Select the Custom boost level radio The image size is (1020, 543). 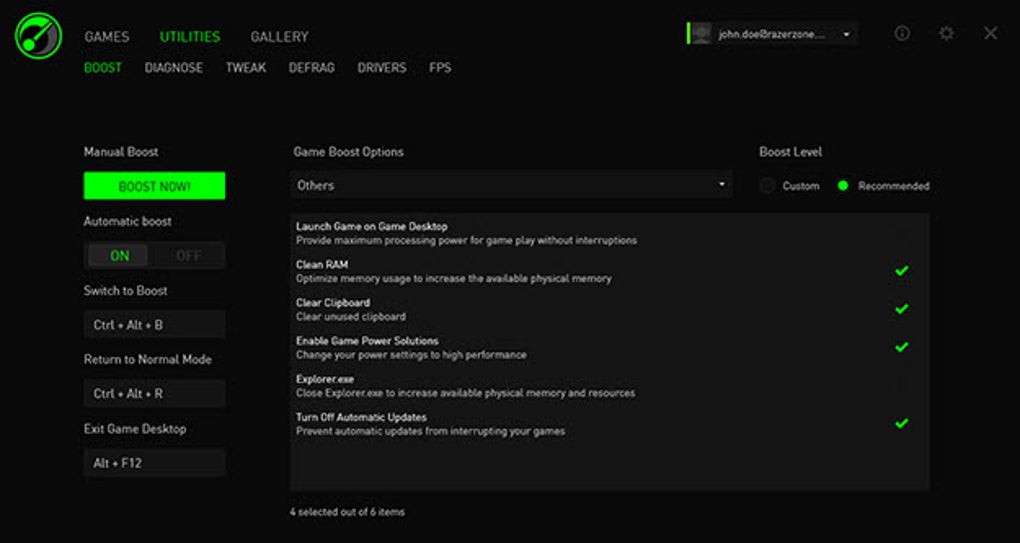click(x=768, y=186)
